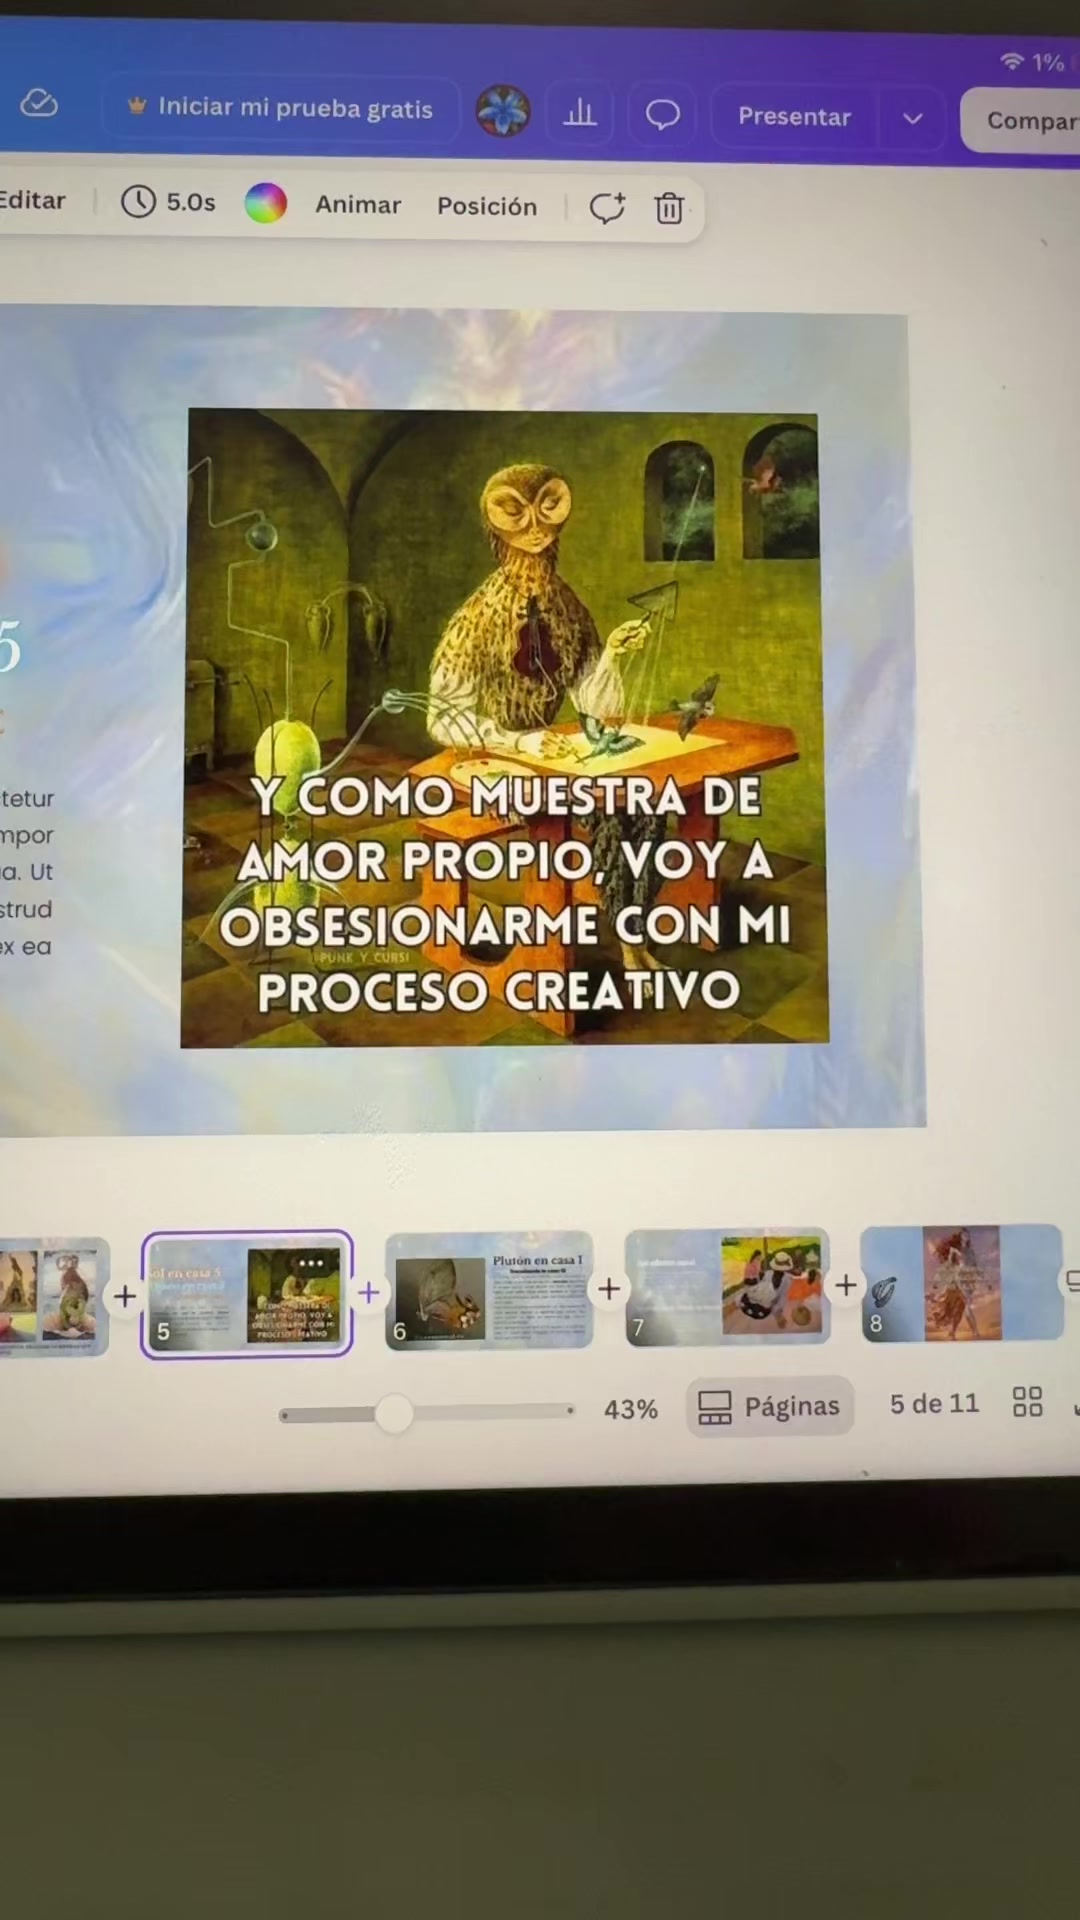1080x1920 pixels.
Task: Delete the element with trash icon
Action: click(669, 208)
